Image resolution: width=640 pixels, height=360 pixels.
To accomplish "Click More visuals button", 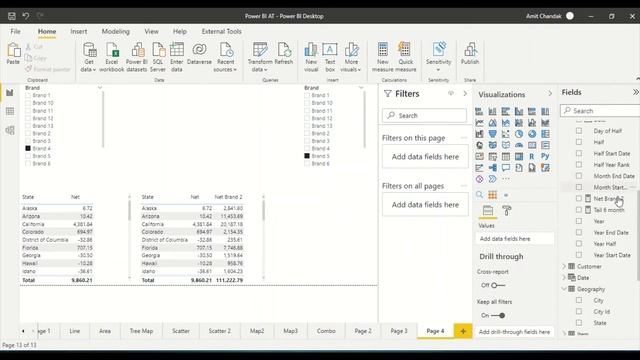I will (351, 57).
